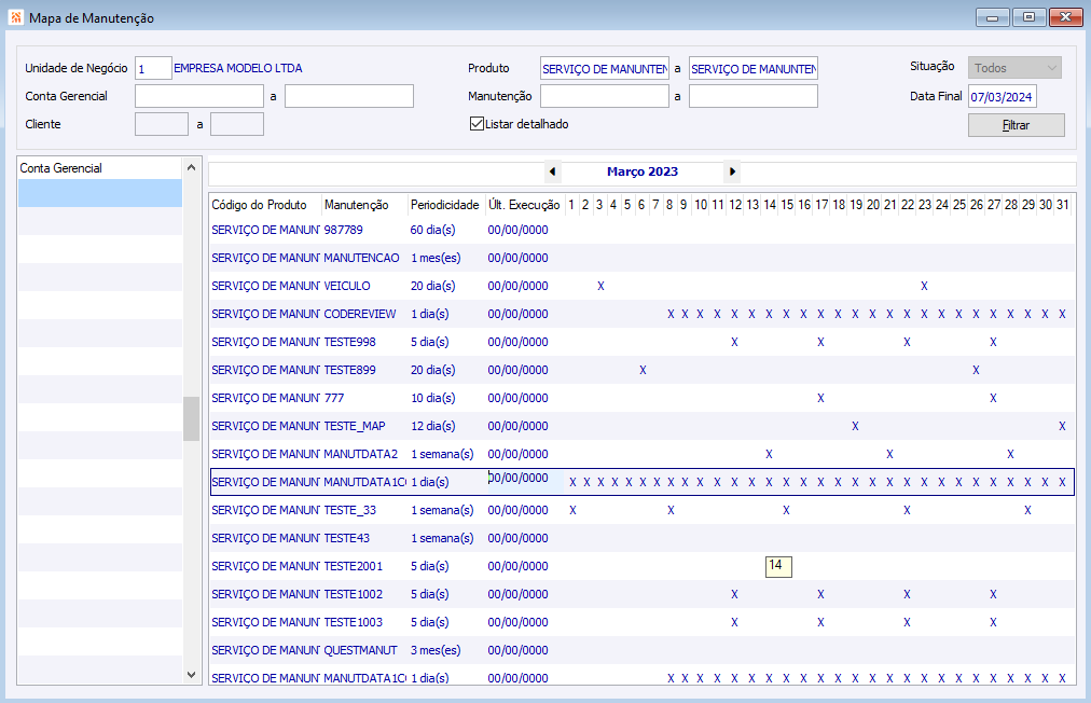Click the X on day 19 in TESTE_MAP row
The height and width of the screenshot is (703, 1091).
[855, 426]
